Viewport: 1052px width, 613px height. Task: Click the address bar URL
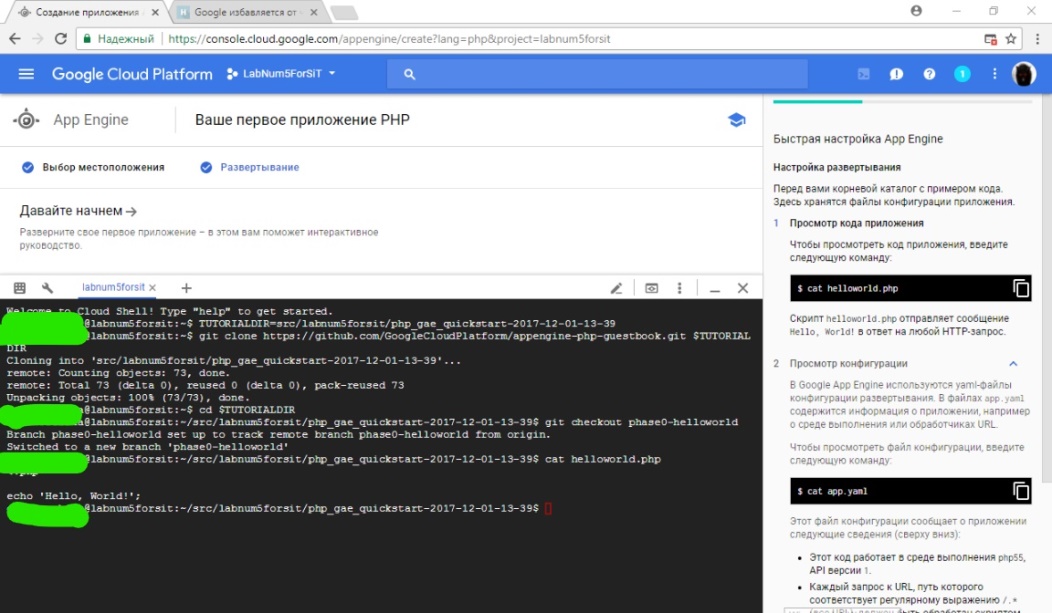(389, 39)
